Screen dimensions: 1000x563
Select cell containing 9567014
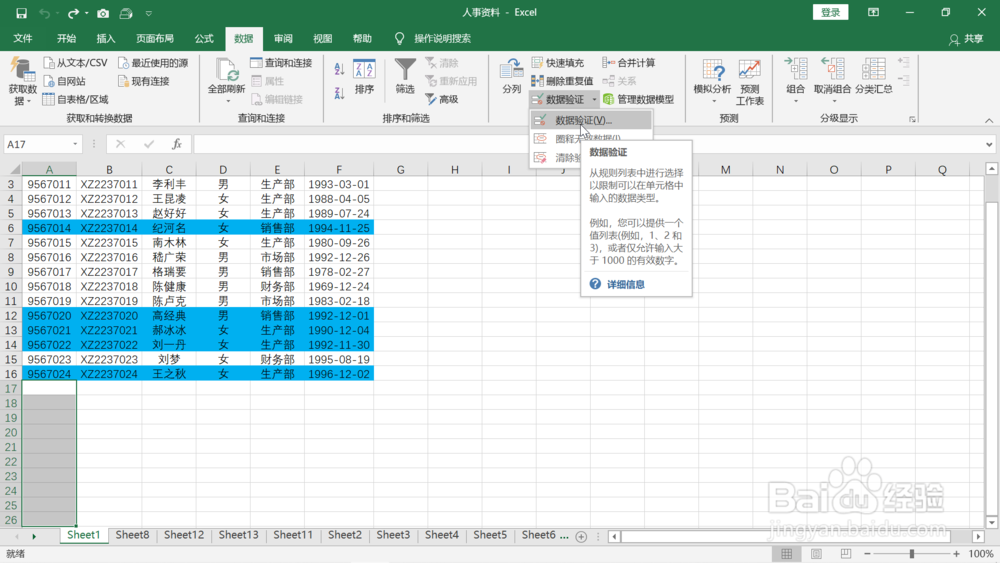click(x=49, y=228)
